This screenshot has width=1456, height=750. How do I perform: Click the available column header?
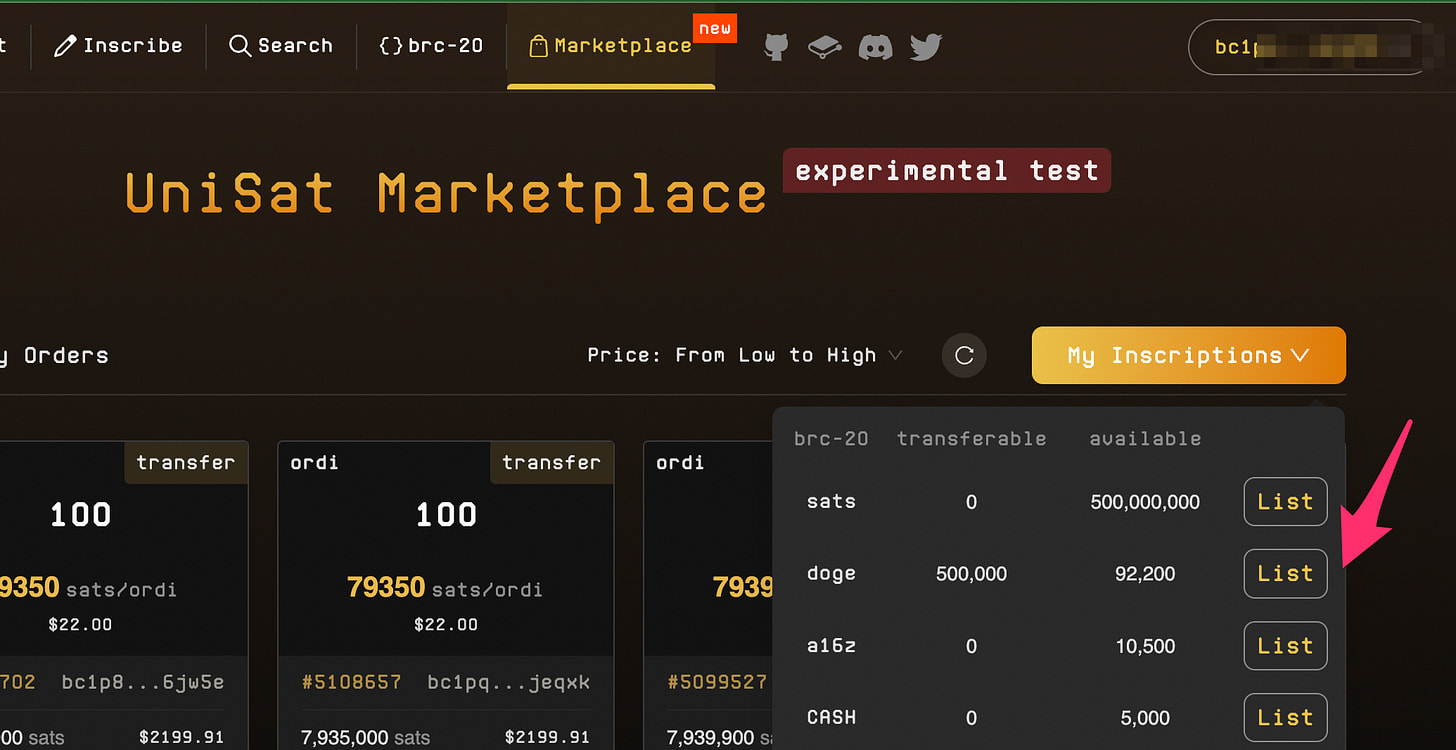pos(1145,438)
